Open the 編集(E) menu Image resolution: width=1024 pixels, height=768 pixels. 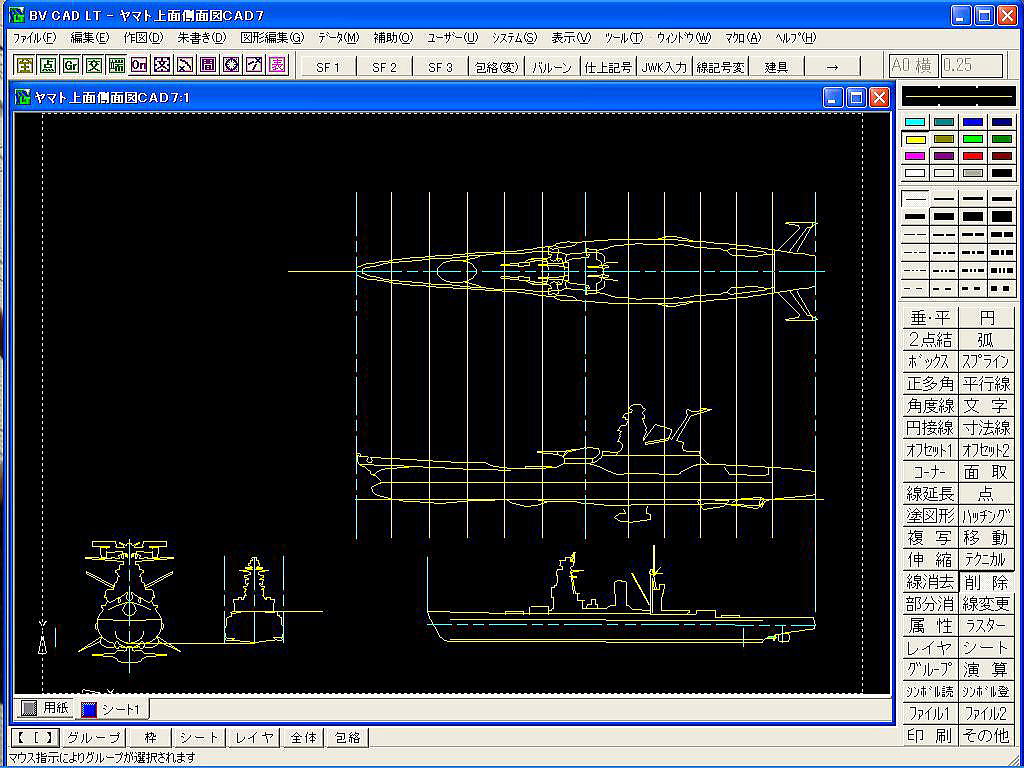[x=89, y=38]
